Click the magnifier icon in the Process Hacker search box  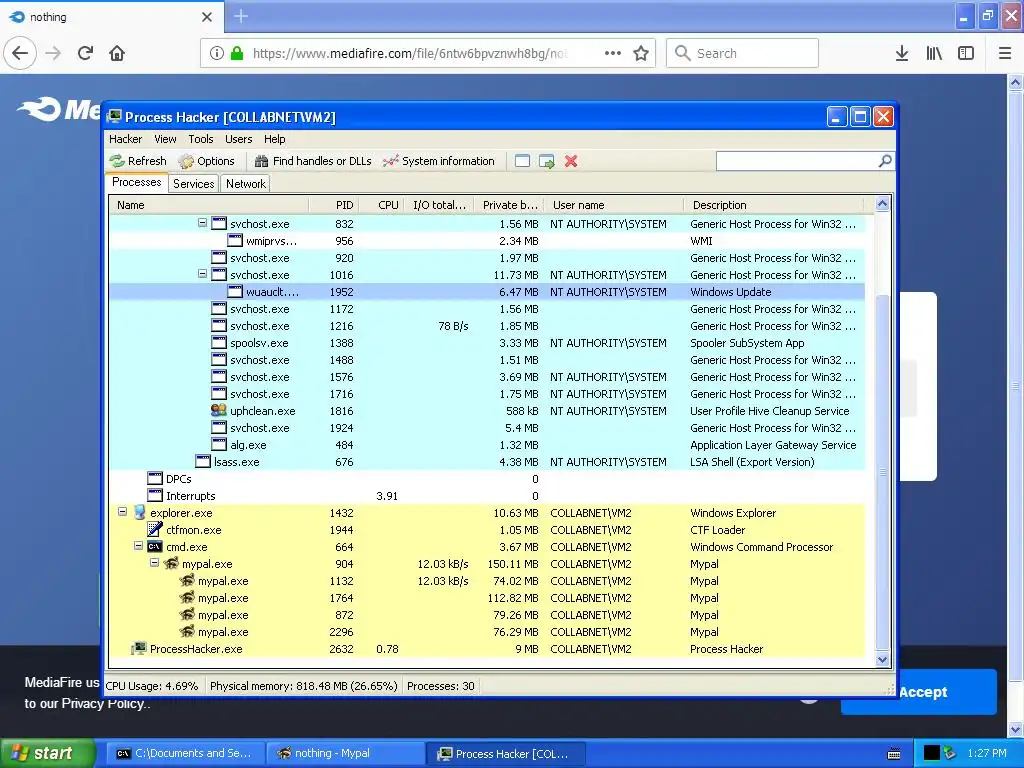[x=885, y=161]
